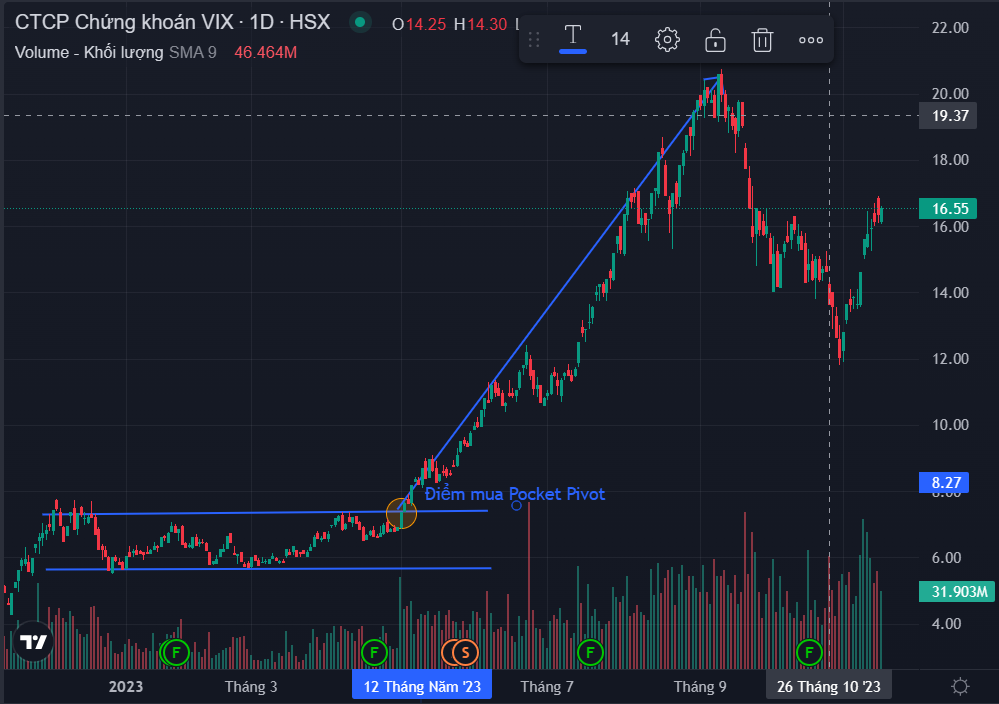This screenshot has height=704, width=999.
Task: Click the 26 Tháng 10 '23 date label
Action: point(828,687)
